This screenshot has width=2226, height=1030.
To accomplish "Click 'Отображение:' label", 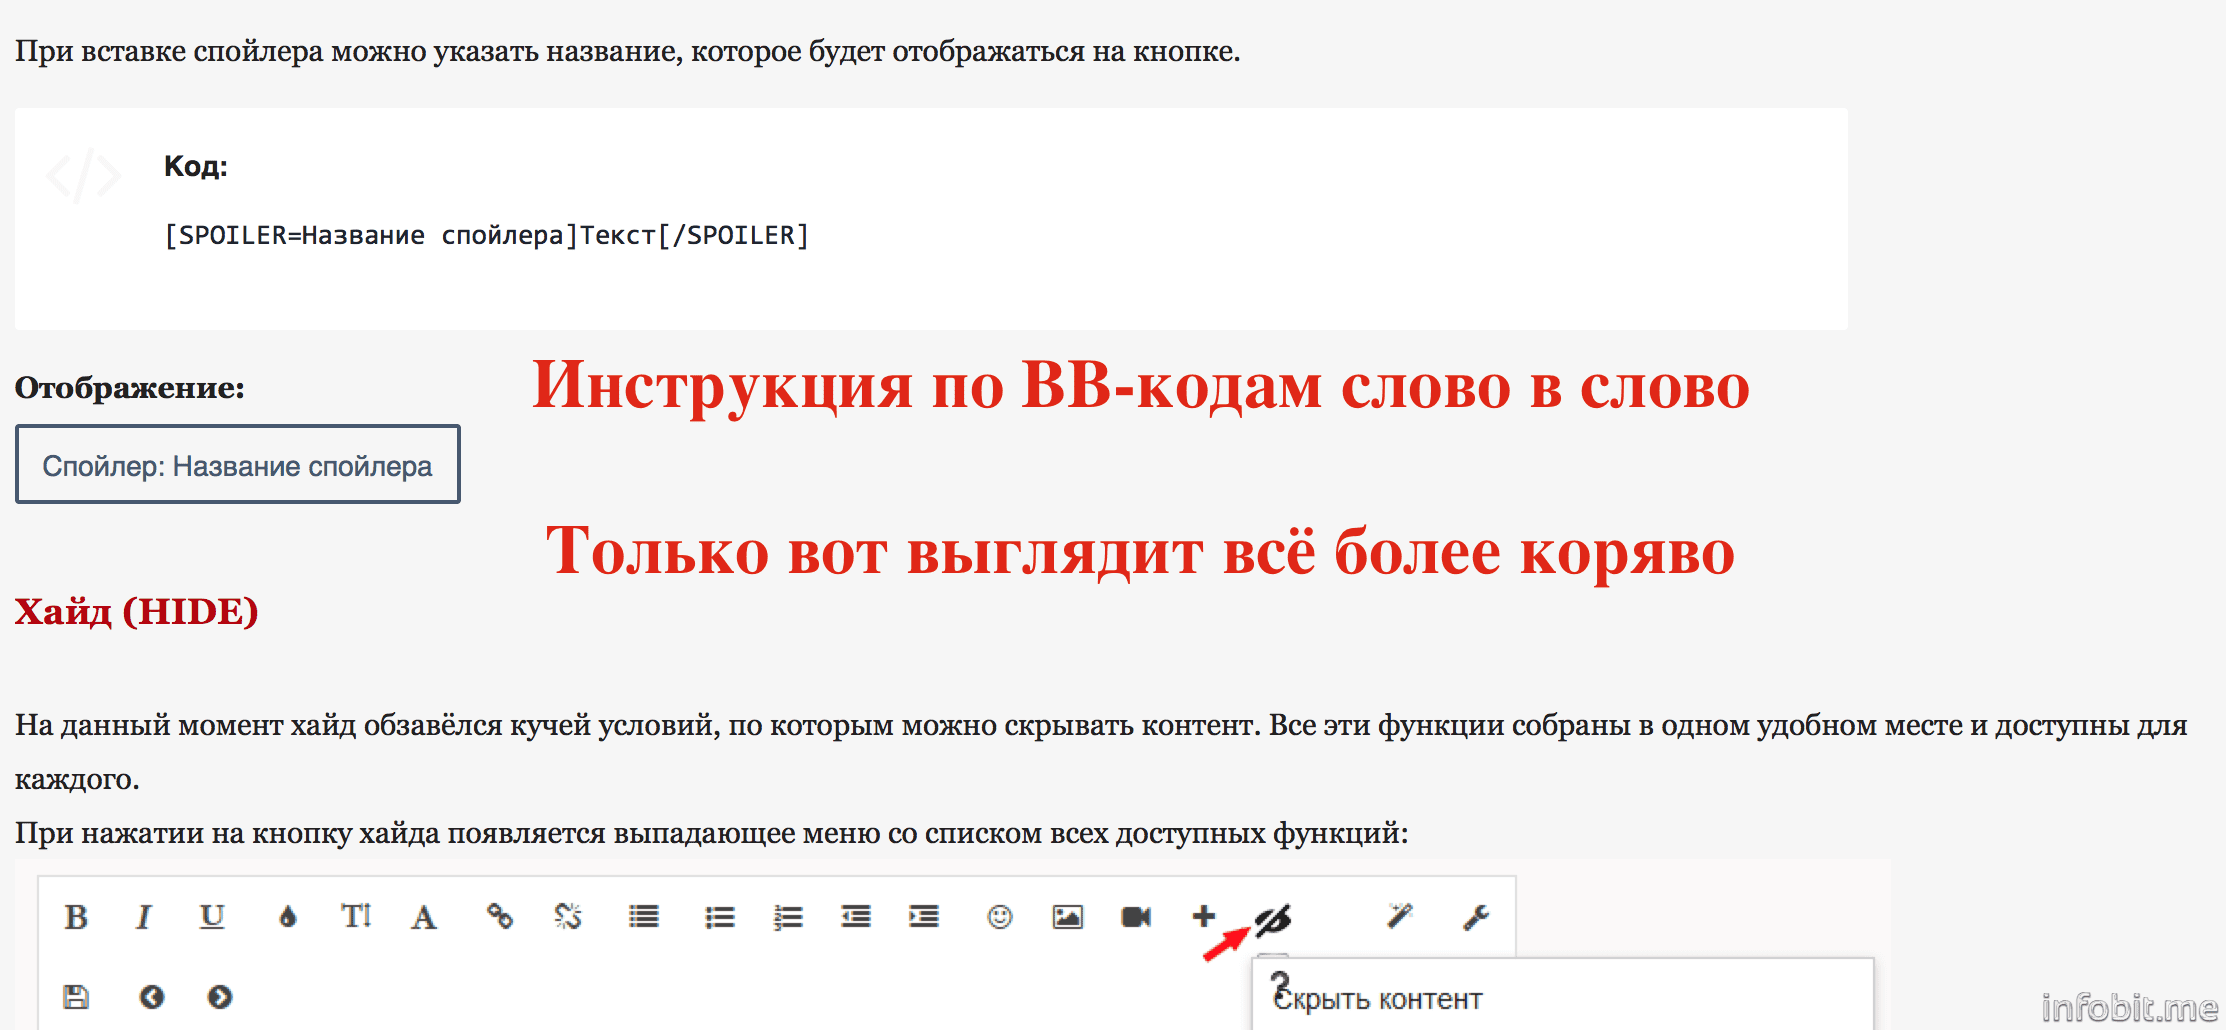I will 130,388.
